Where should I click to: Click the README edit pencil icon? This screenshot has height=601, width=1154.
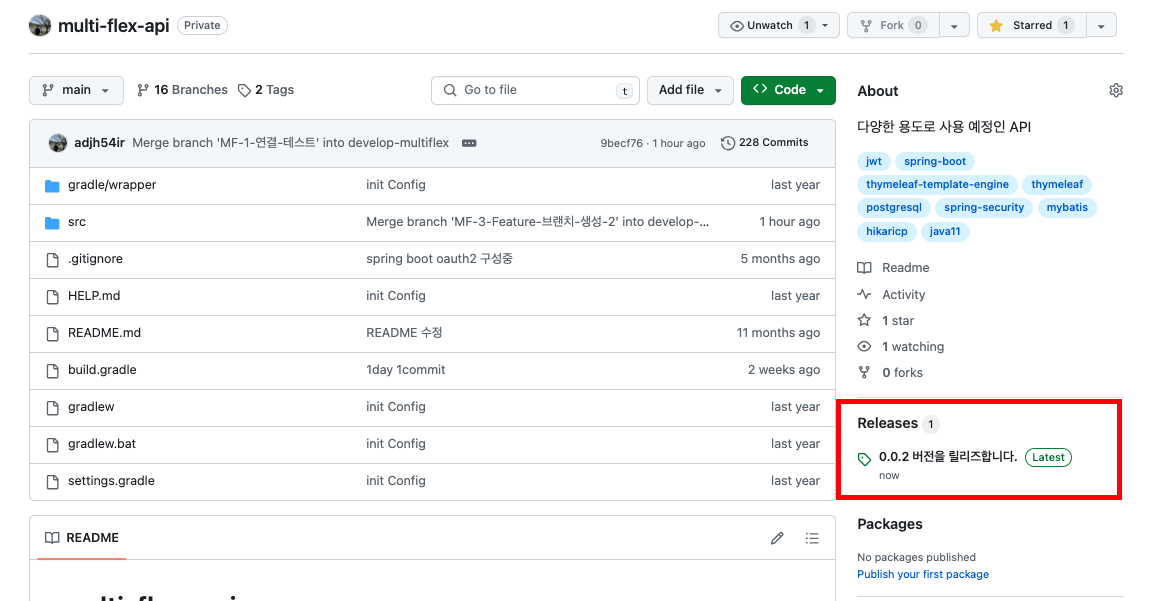(x=777, y=538)
